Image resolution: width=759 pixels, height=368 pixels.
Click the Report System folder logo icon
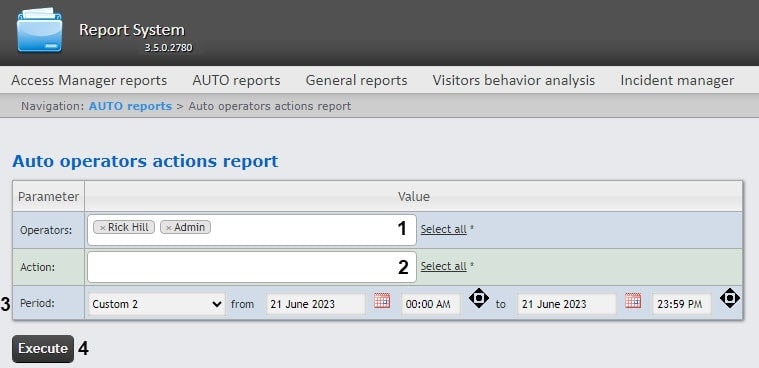click(x=40, y=30)
